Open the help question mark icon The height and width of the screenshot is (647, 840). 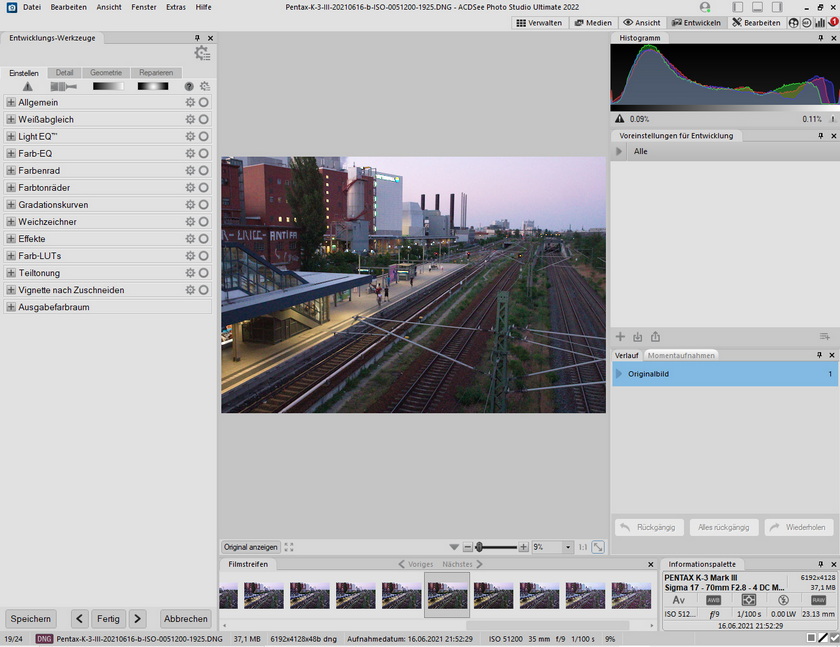189,87
